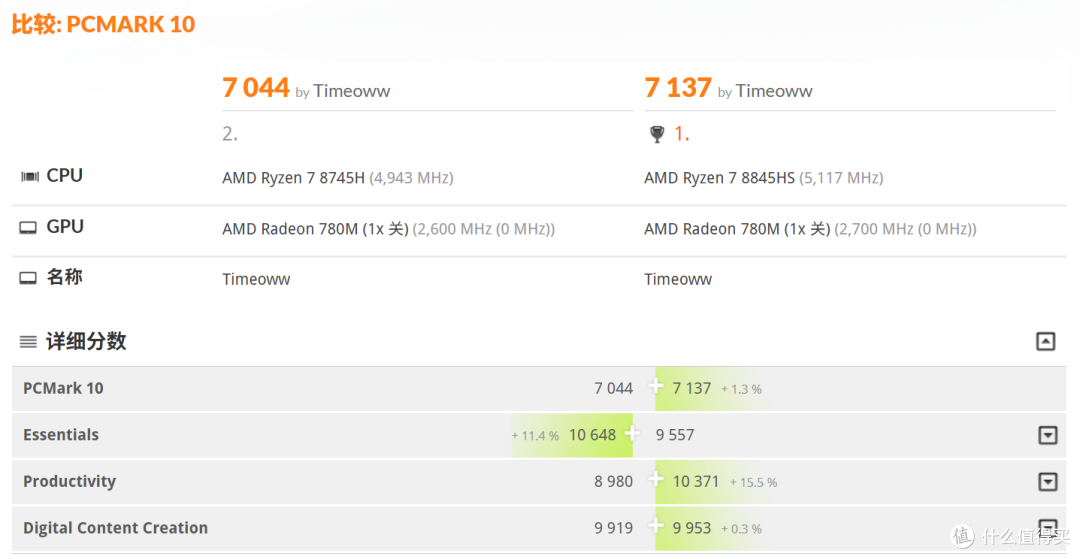Image resolution: width=1080 pixels, height=559 pixels.
Task: Click the 10 371 Productivity score
Action: 696,482
